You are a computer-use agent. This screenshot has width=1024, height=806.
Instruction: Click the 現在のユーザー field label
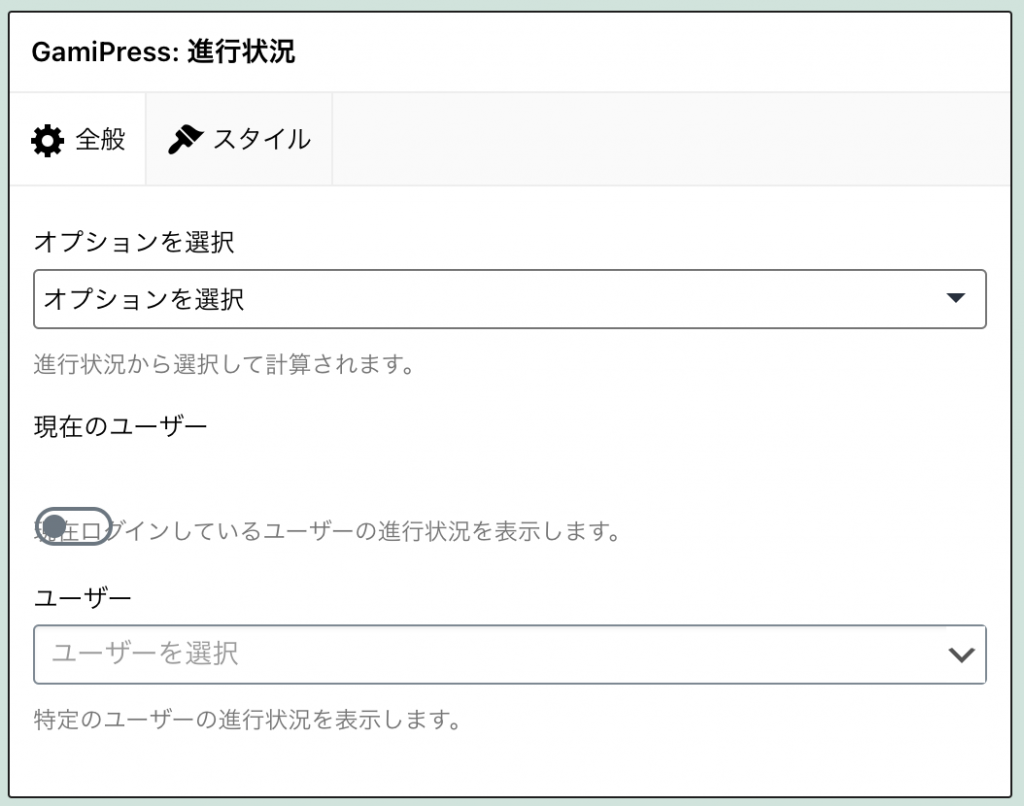click(120, 427)
